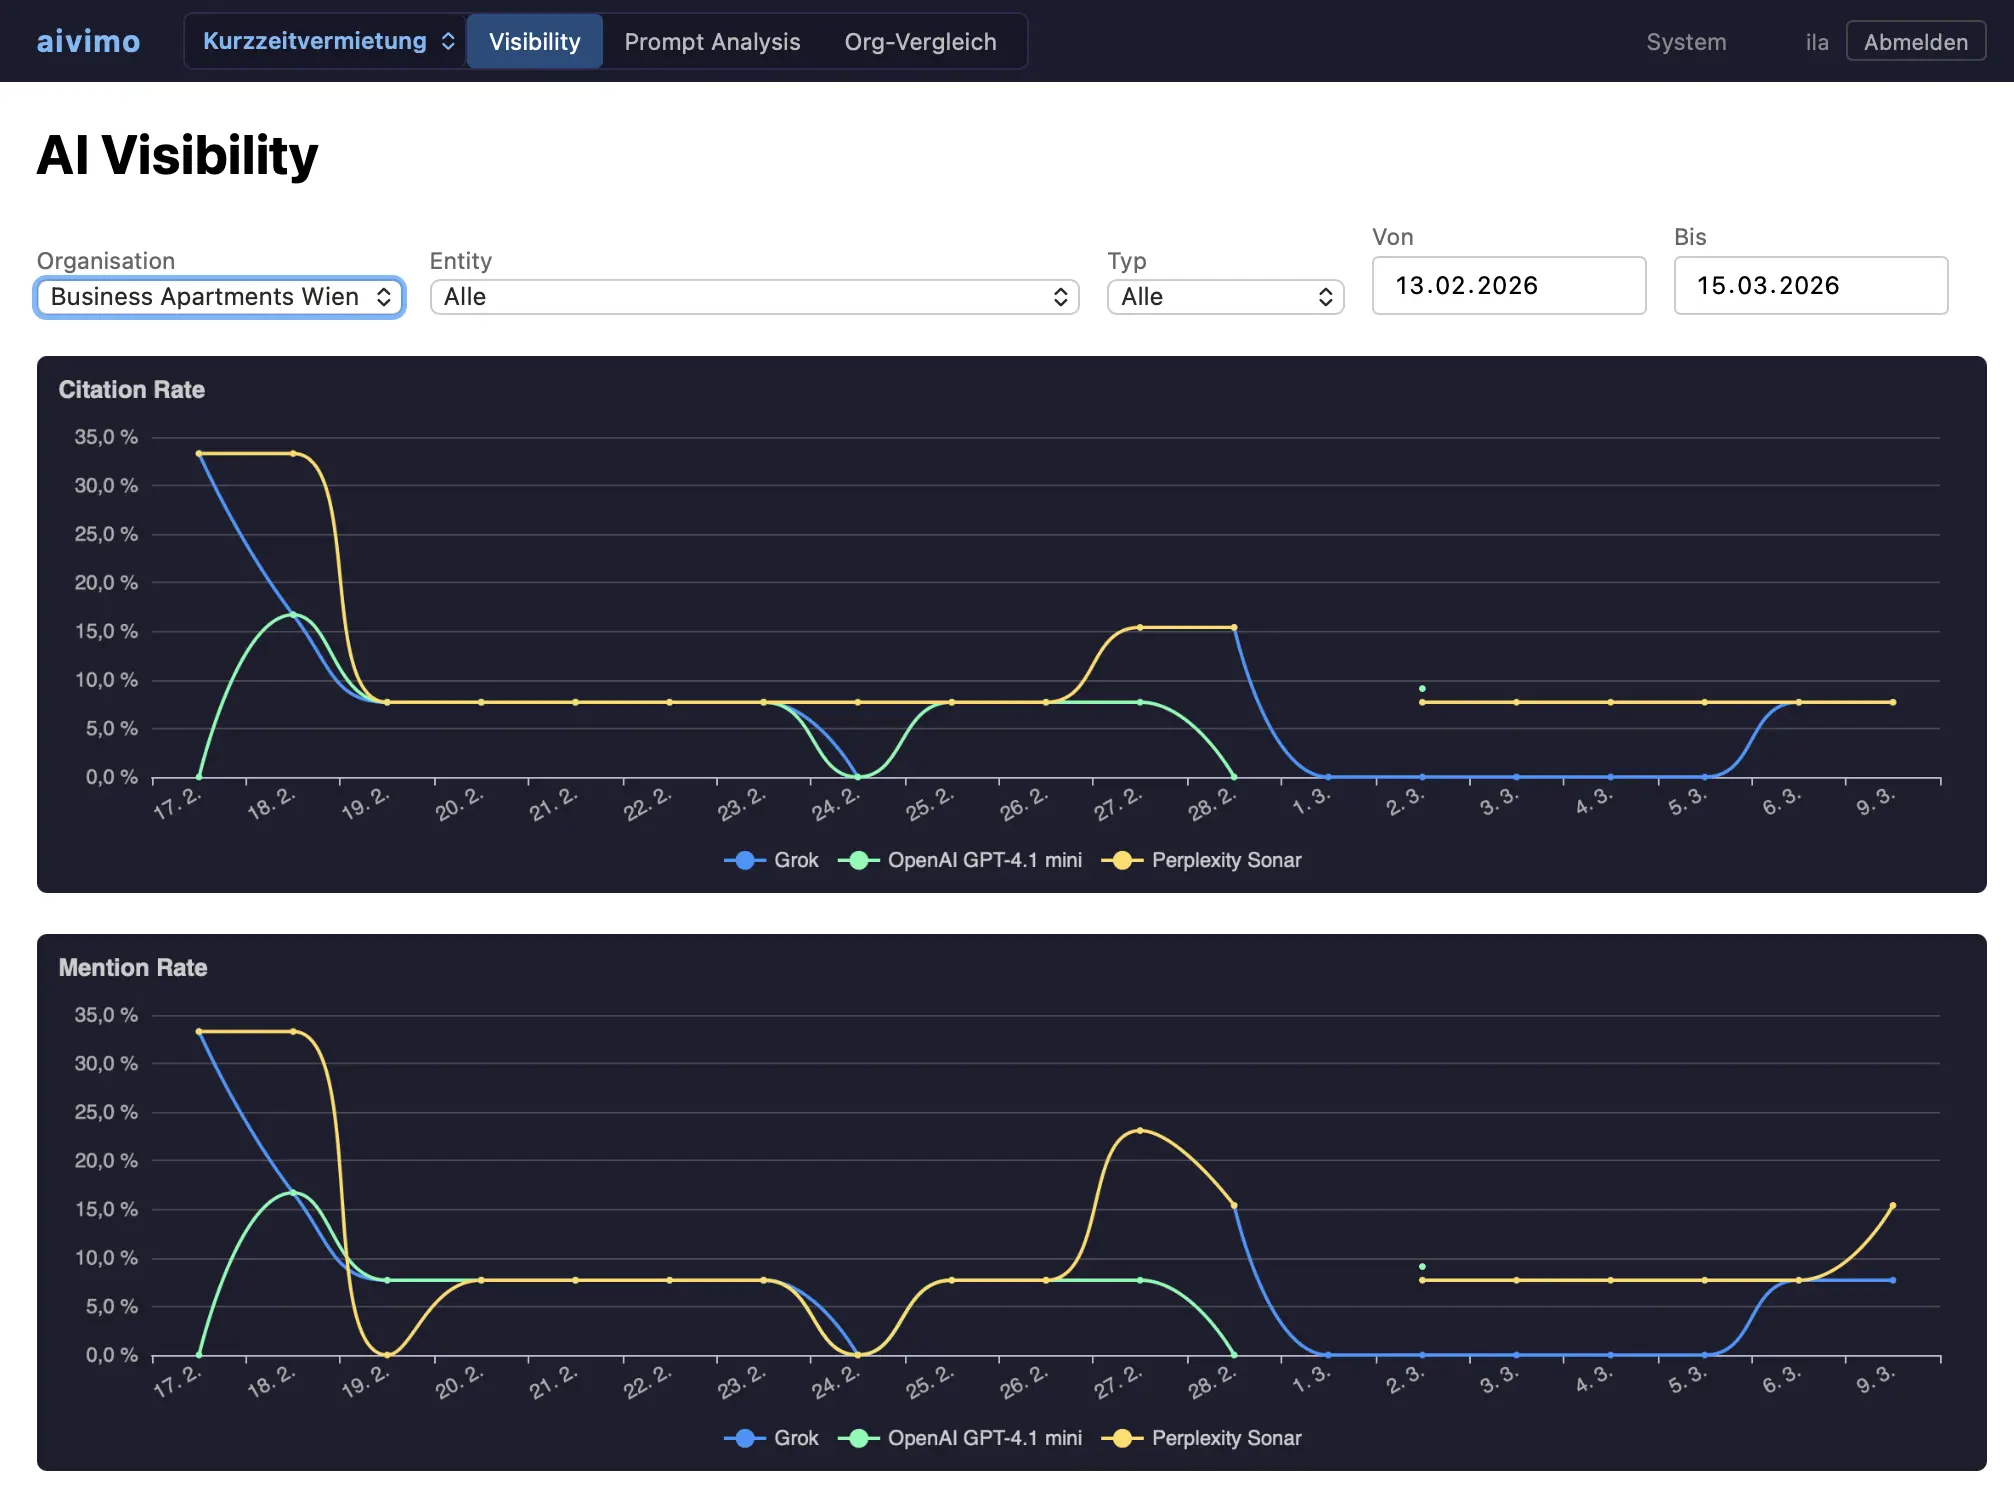Click the ila user label

tap(1816, 41)
